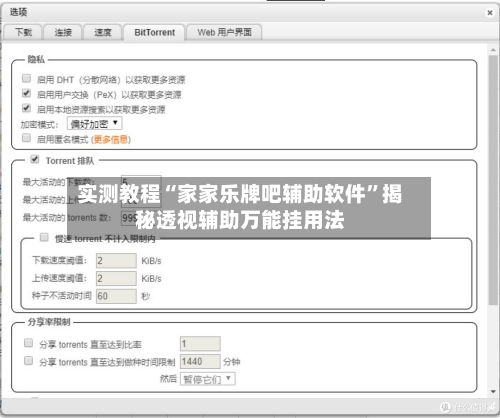Click the scrollbar down arrow

[493, 392]
